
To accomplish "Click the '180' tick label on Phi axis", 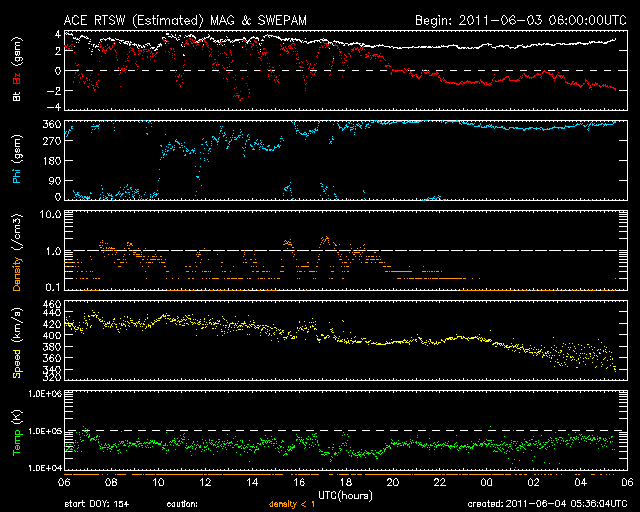I will [x=52, y=161].
